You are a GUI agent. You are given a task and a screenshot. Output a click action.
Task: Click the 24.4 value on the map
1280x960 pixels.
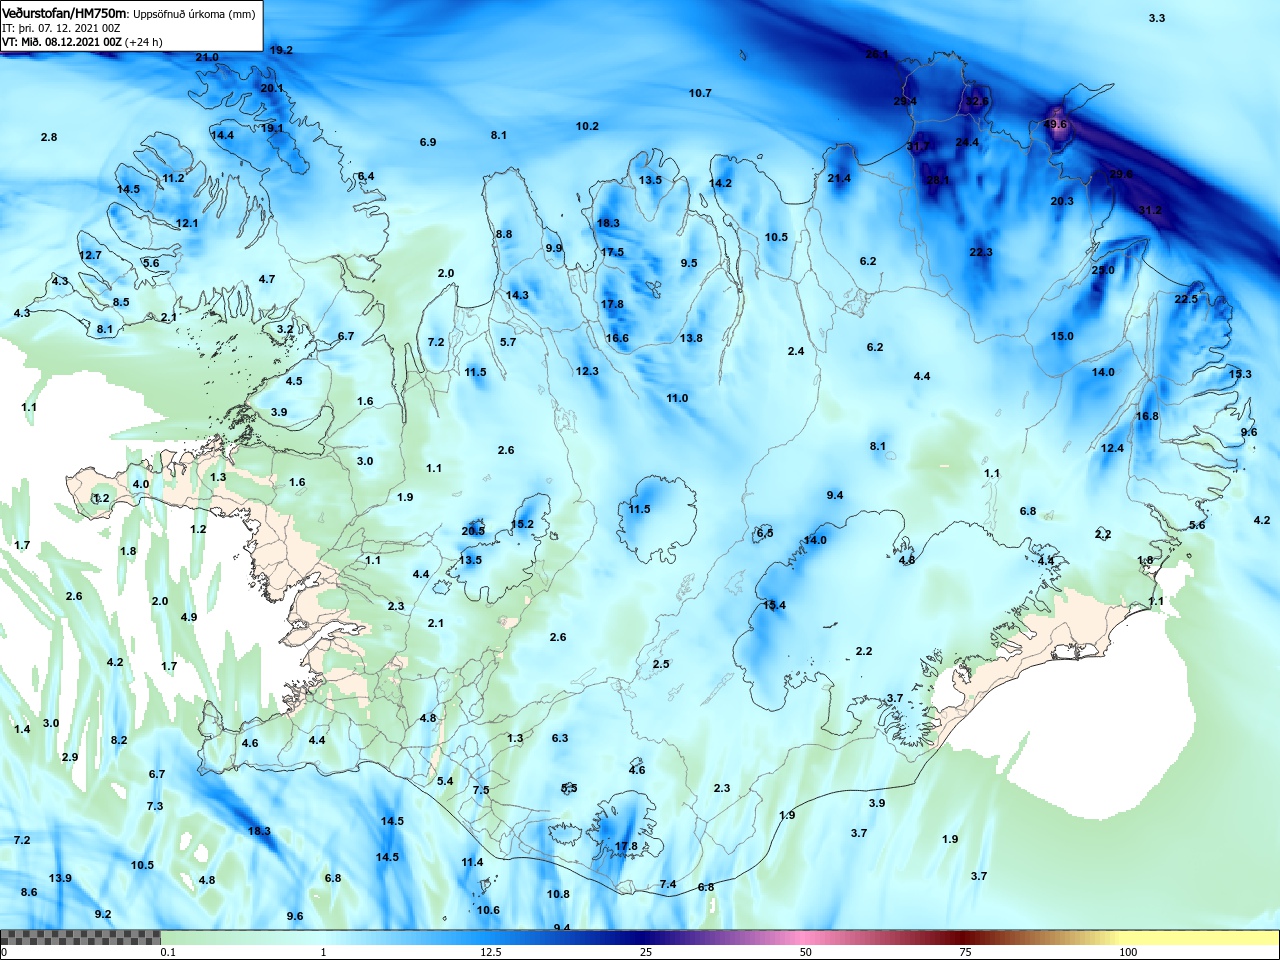967,142
